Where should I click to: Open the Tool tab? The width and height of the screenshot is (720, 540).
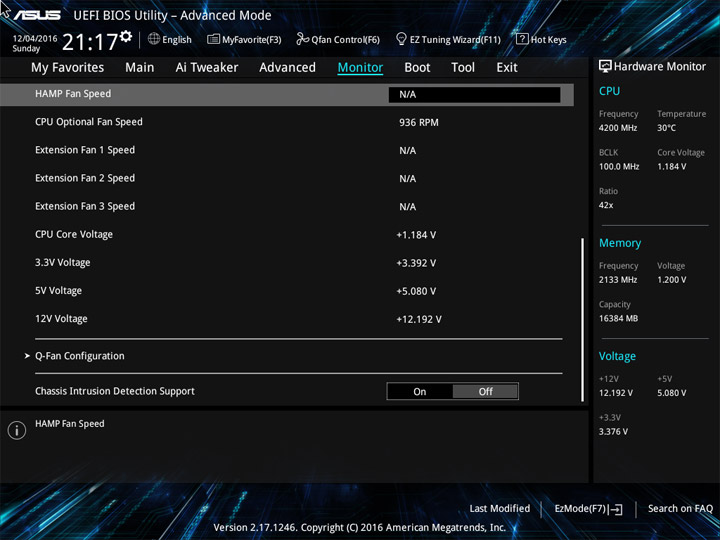coord(463,68)
